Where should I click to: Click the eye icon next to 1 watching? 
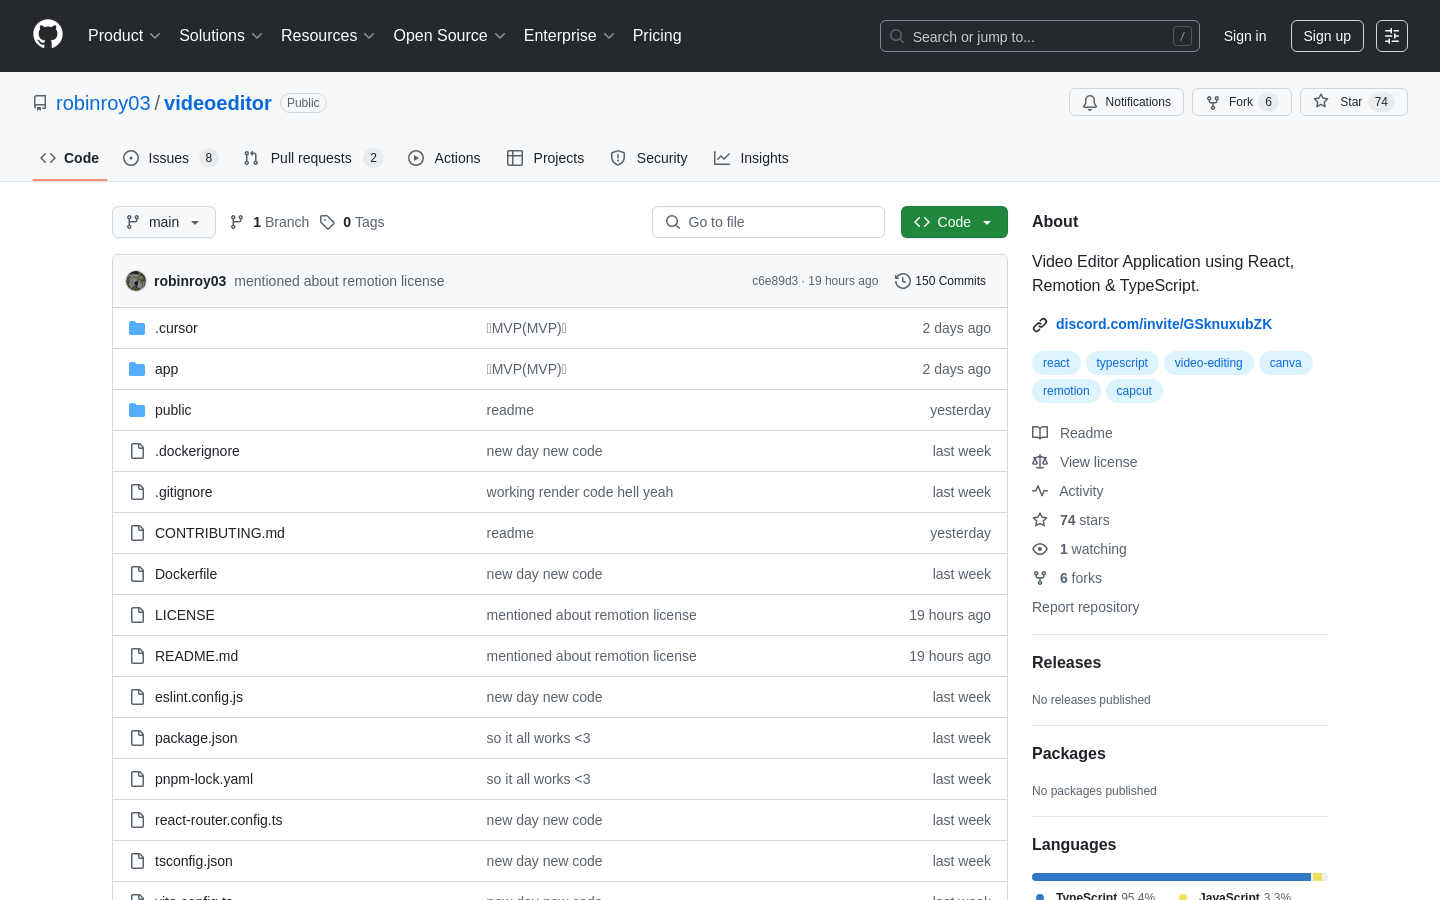coord(1040,549)
